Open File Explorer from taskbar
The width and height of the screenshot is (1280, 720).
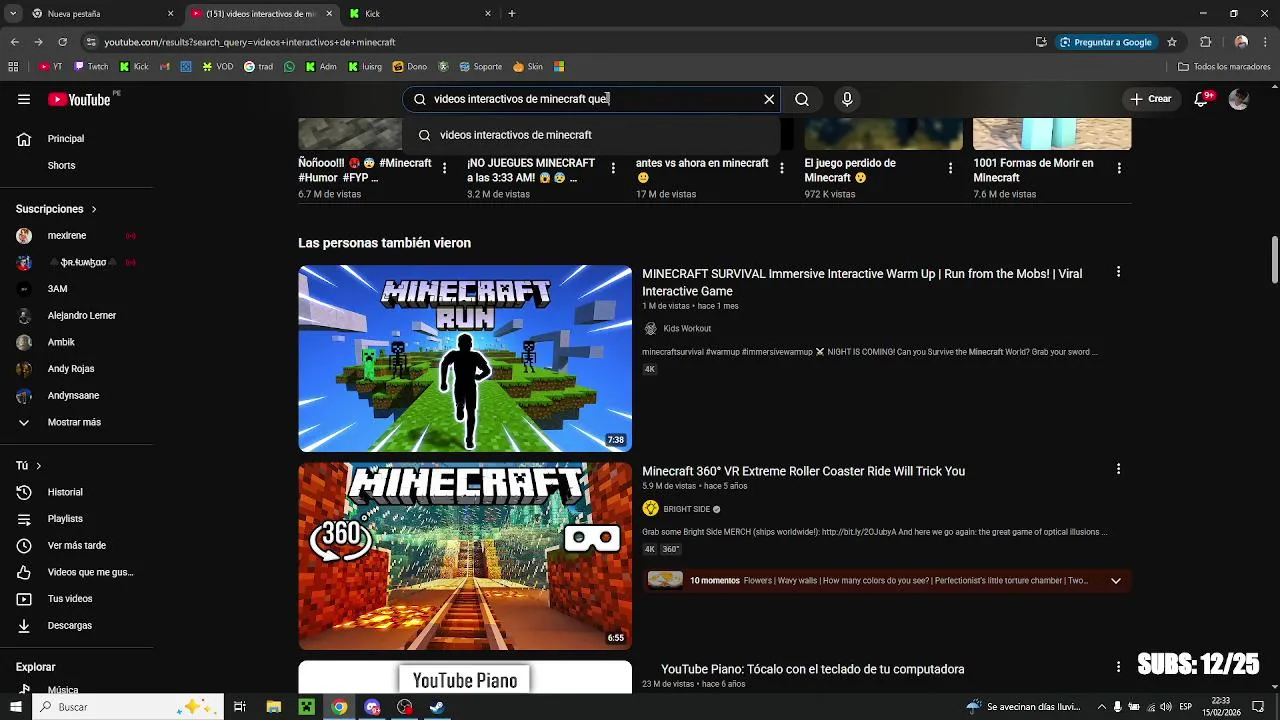tap(274, 707)
